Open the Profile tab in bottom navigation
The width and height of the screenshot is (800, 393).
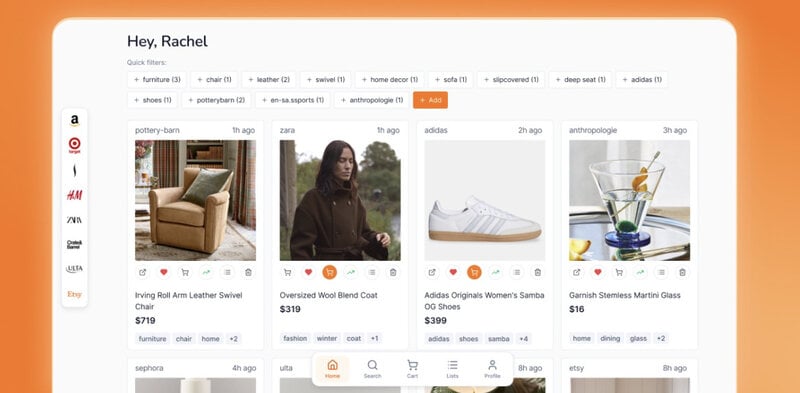click(x=492, y=369)
